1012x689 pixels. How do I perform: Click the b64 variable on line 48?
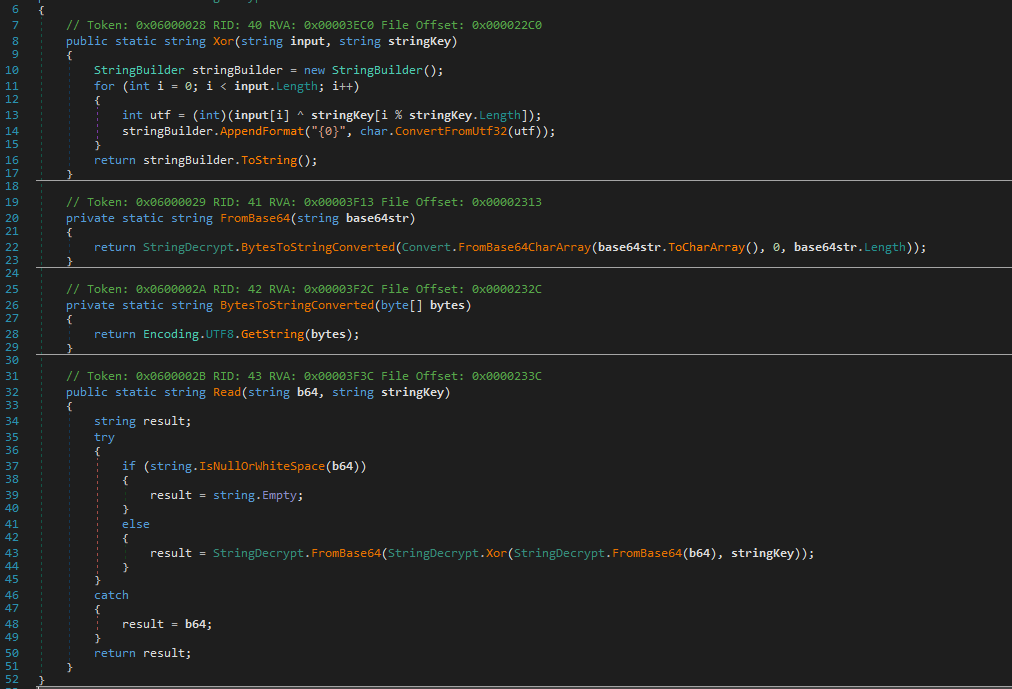pos(200,623)
